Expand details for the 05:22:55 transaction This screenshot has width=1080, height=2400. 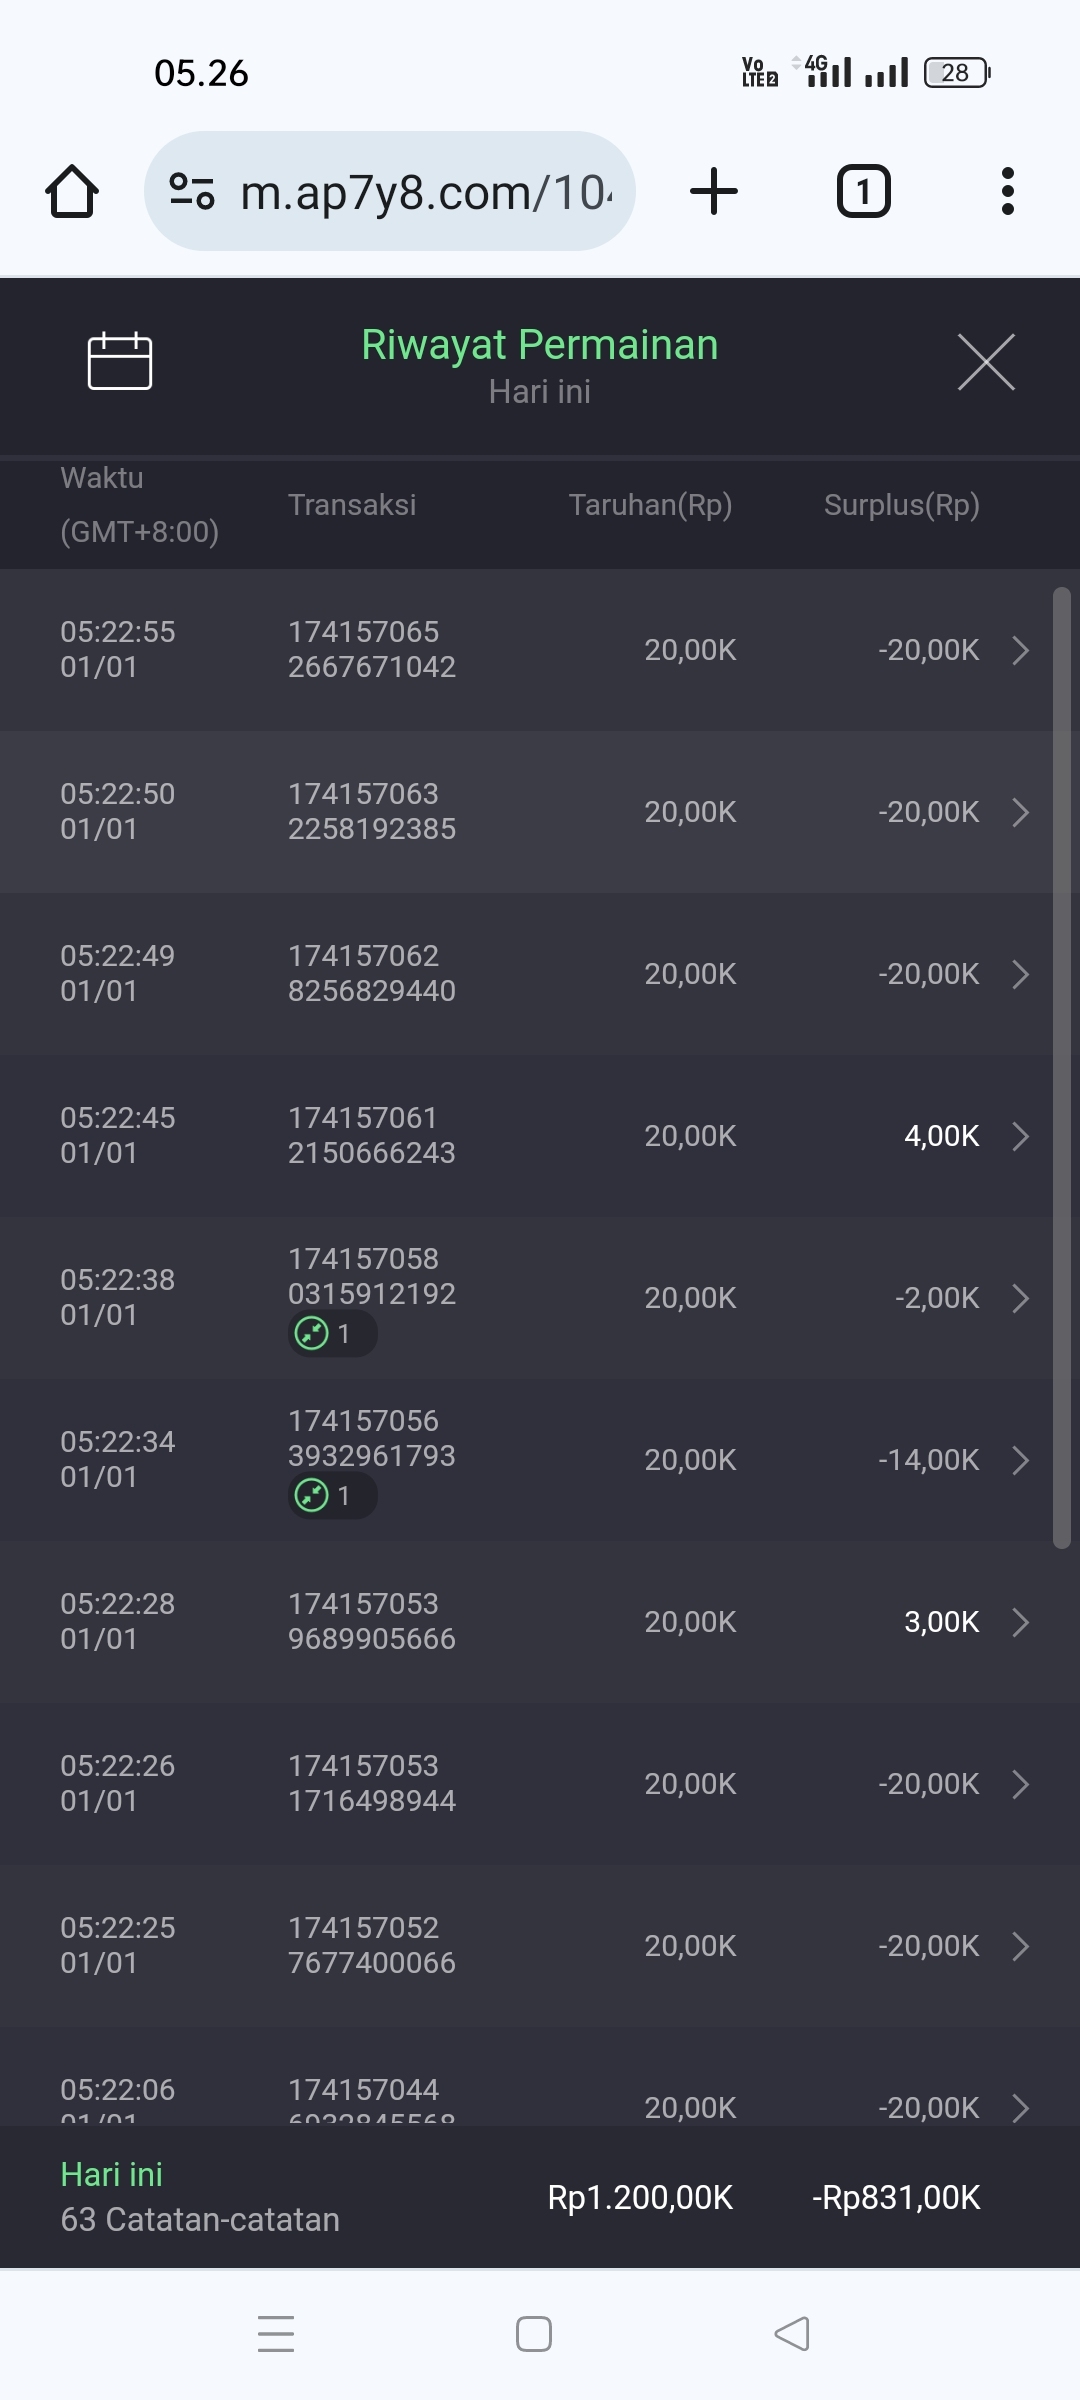click(1020, 650)
